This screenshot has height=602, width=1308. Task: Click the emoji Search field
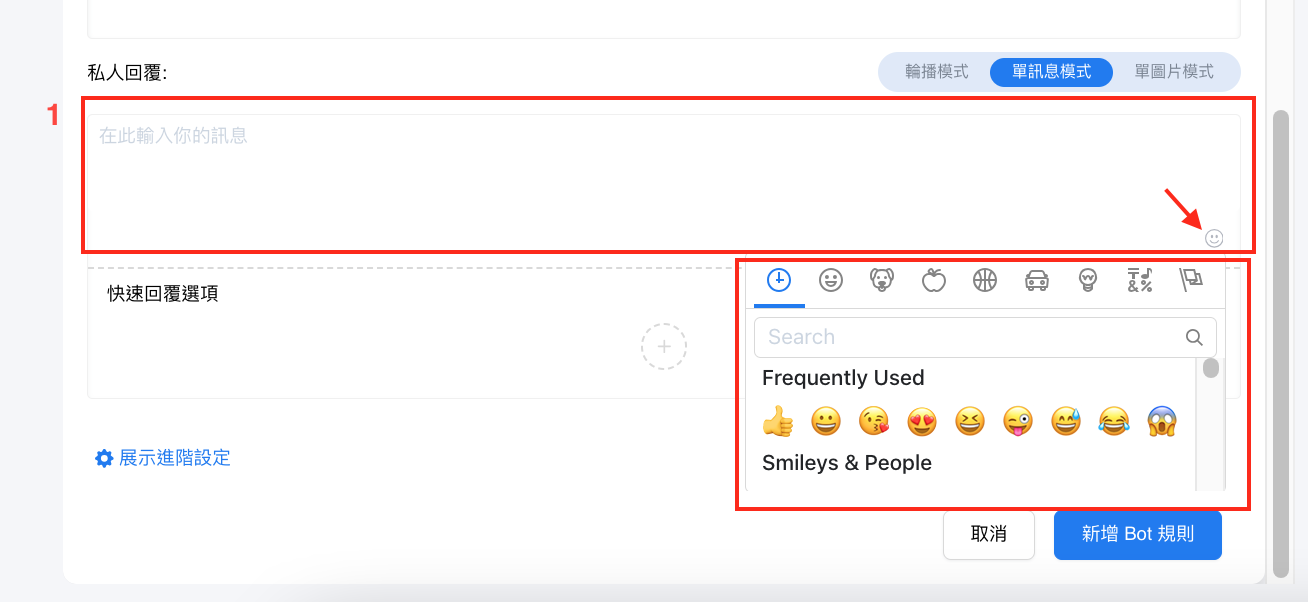pyautogui.click(x=970, y=337)
